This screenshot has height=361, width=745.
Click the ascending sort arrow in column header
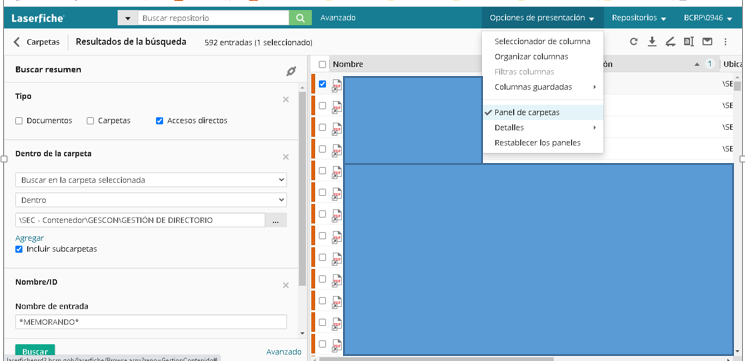tap(697, 64)
